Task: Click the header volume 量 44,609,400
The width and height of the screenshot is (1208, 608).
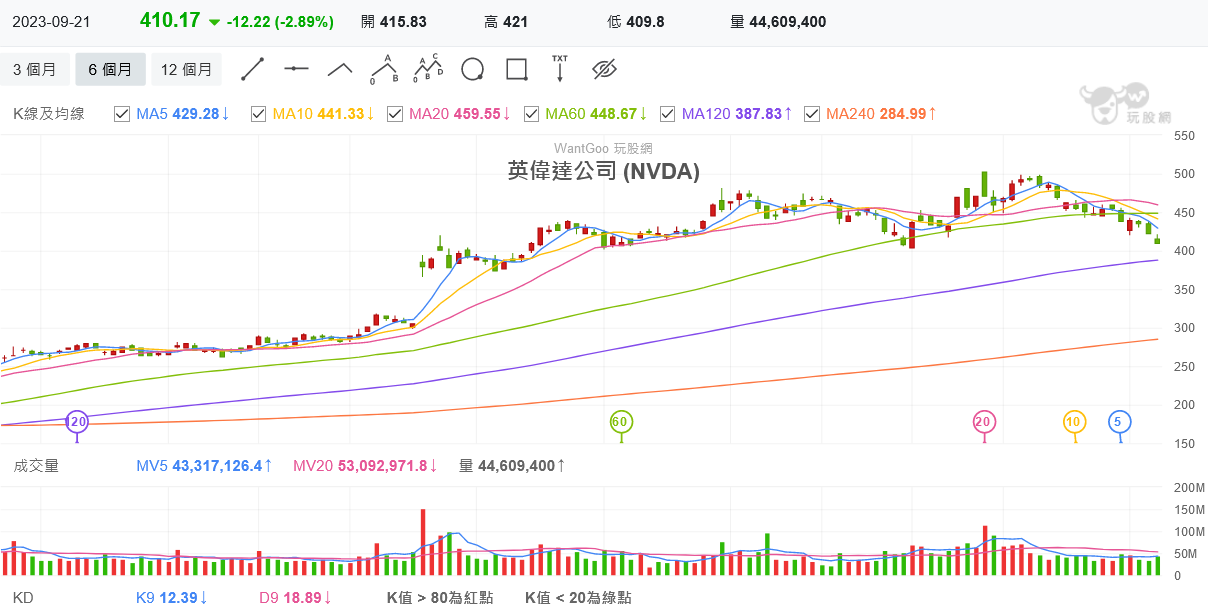Action: pyautogui.click(x=779, y=22)
